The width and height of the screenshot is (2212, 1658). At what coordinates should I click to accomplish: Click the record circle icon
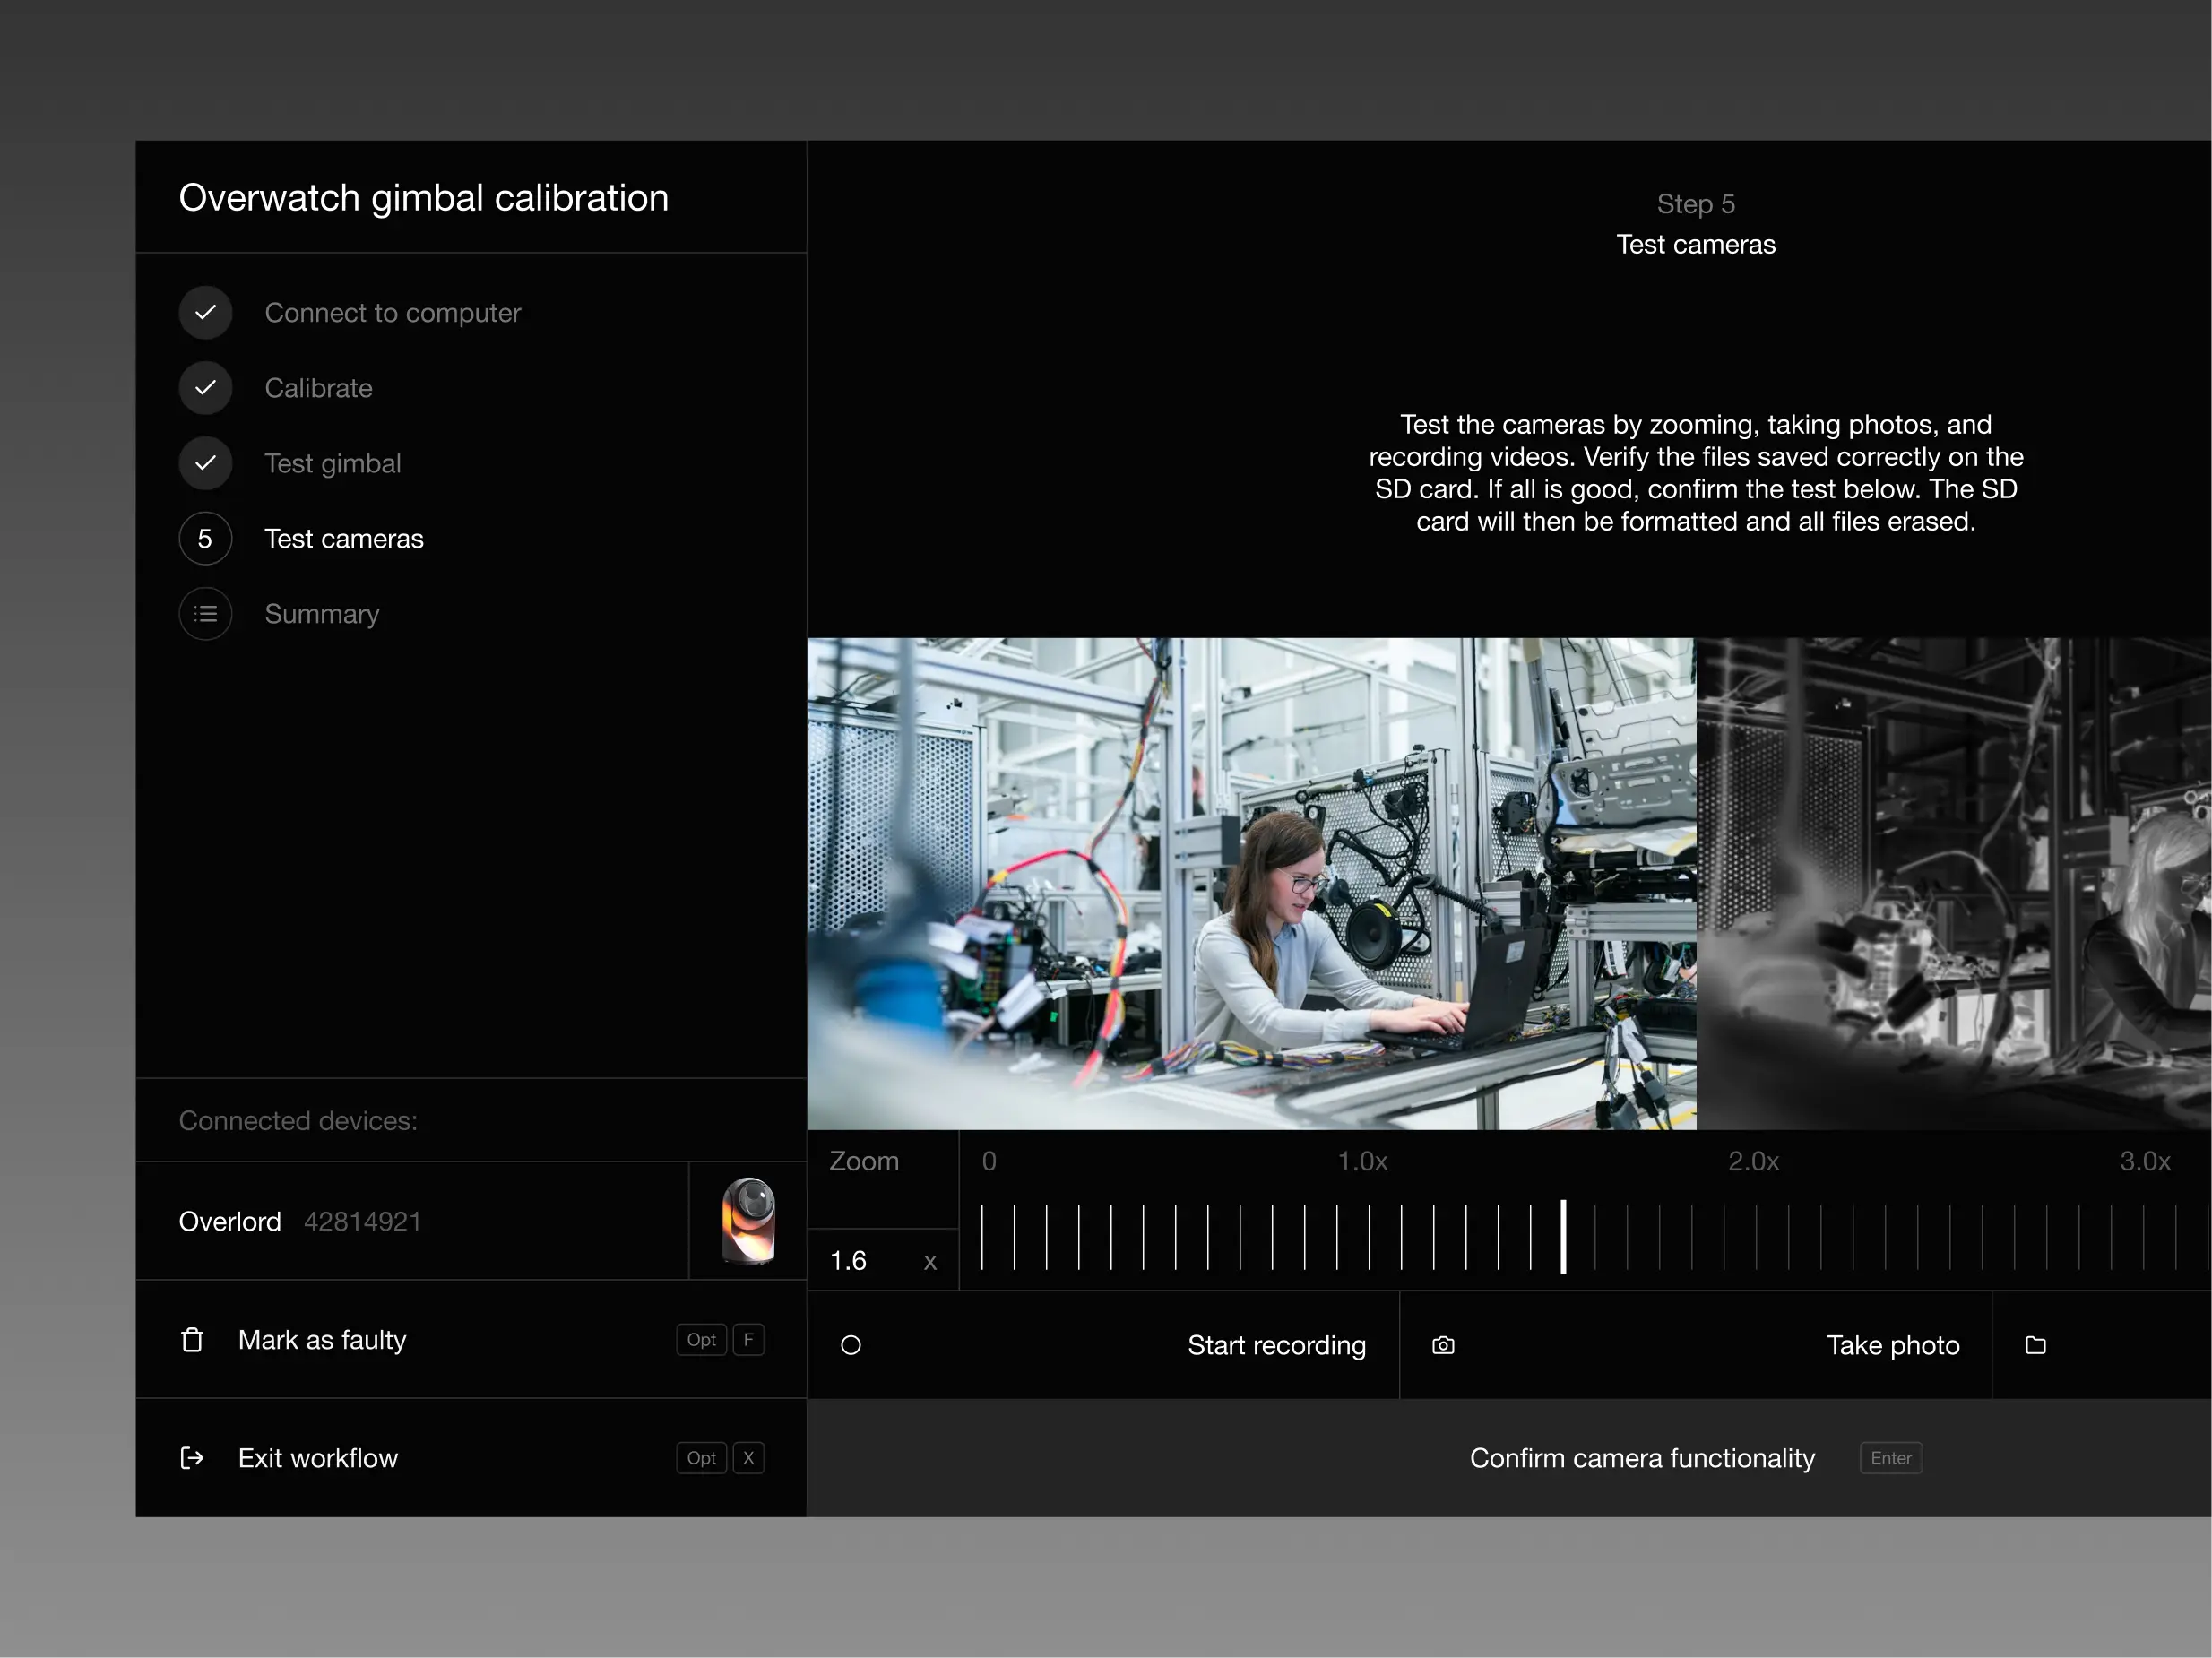tap(851, 1345)
